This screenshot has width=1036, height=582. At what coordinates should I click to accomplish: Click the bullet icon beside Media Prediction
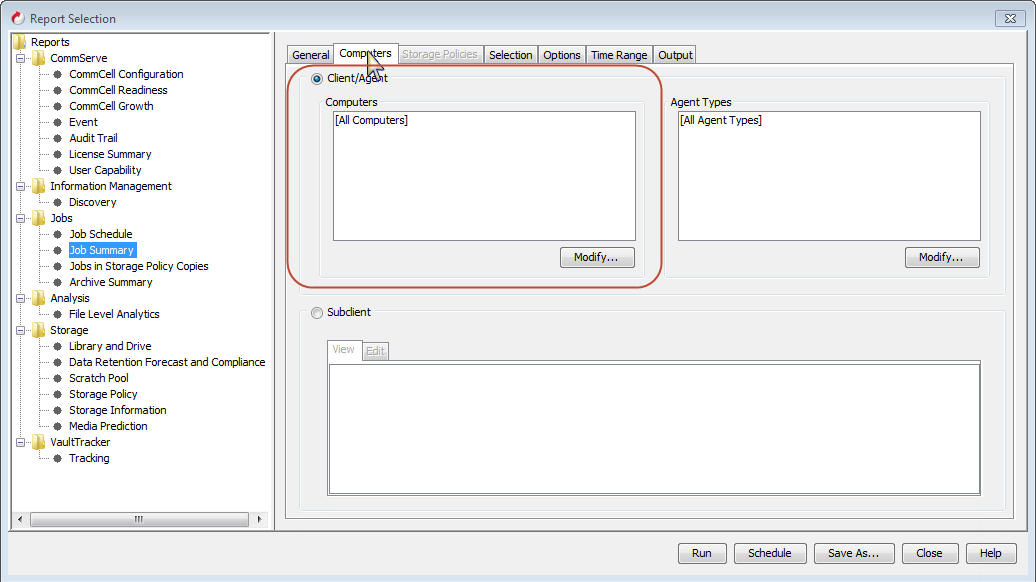(57, 426)
